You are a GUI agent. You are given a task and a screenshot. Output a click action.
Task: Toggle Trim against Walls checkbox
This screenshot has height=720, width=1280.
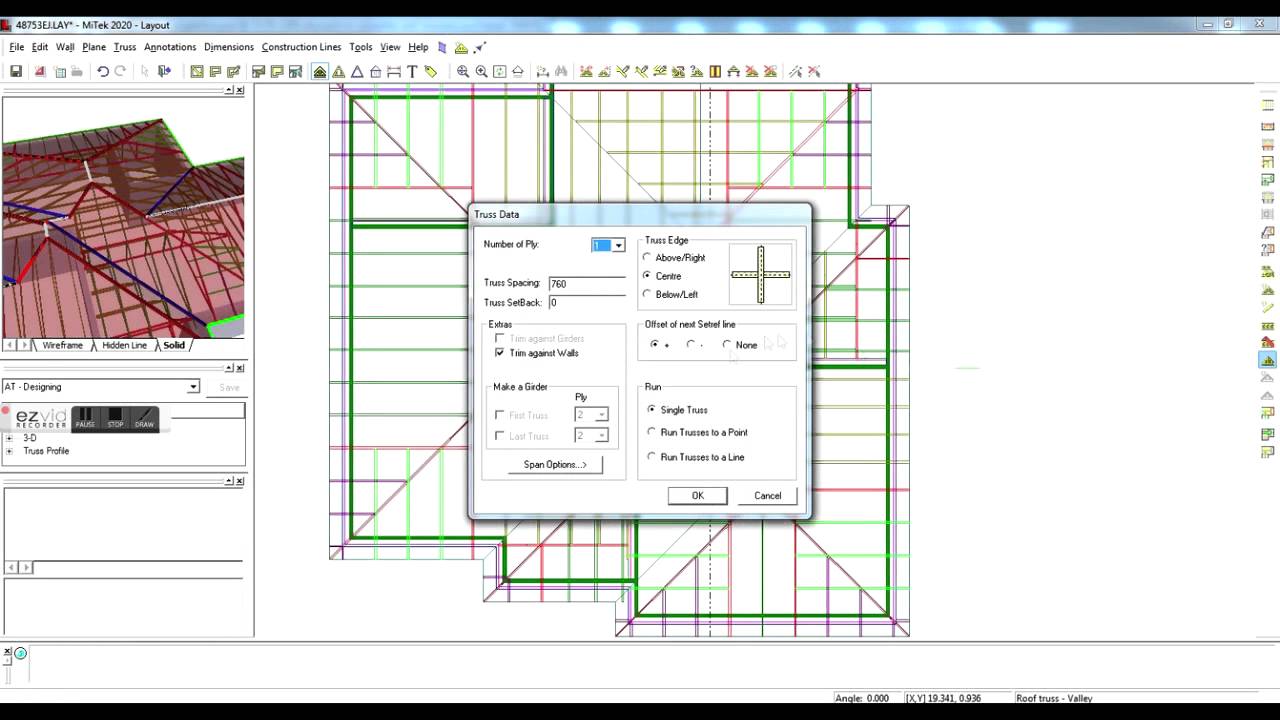(500, 353)
